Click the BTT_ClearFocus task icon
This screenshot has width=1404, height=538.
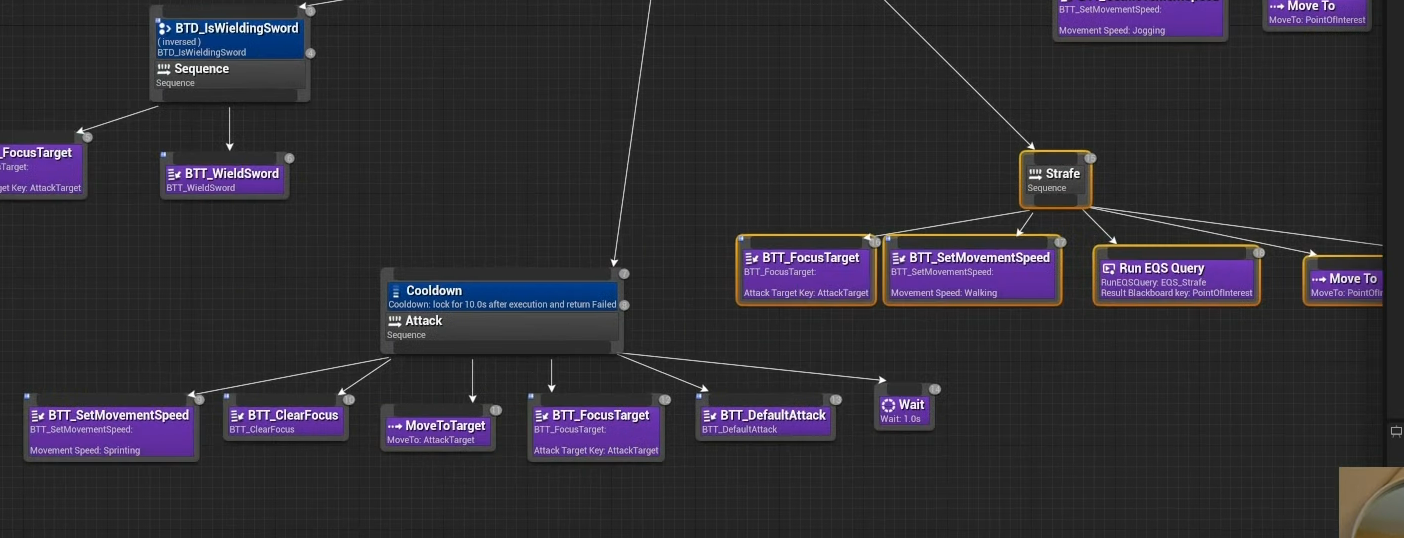(x=237, y=415)
